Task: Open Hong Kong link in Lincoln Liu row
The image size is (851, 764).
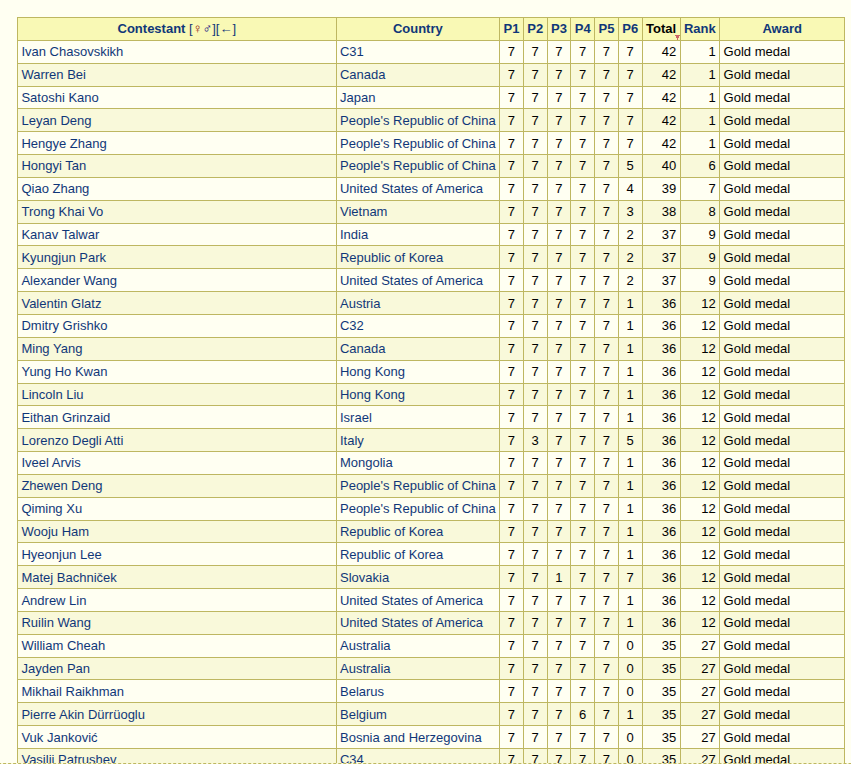Action: tap(372, 395)
